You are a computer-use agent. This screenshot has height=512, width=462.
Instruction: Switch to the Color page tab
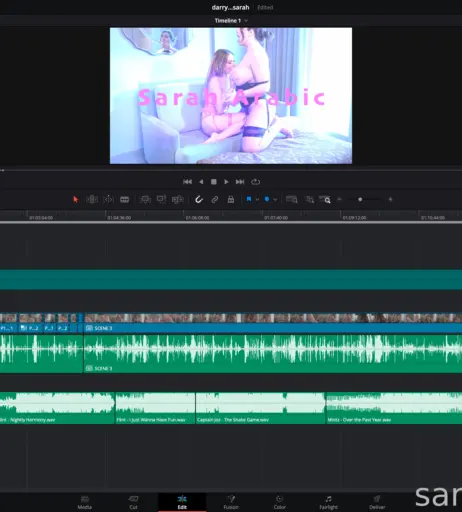(x=280, y=502)
